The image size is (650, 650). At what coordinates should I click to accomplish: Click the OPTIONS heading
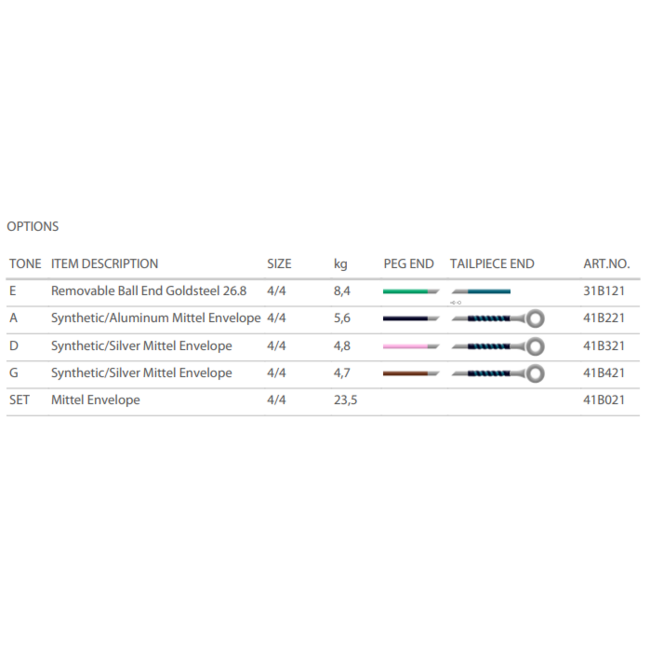click(x=33, y=227)
